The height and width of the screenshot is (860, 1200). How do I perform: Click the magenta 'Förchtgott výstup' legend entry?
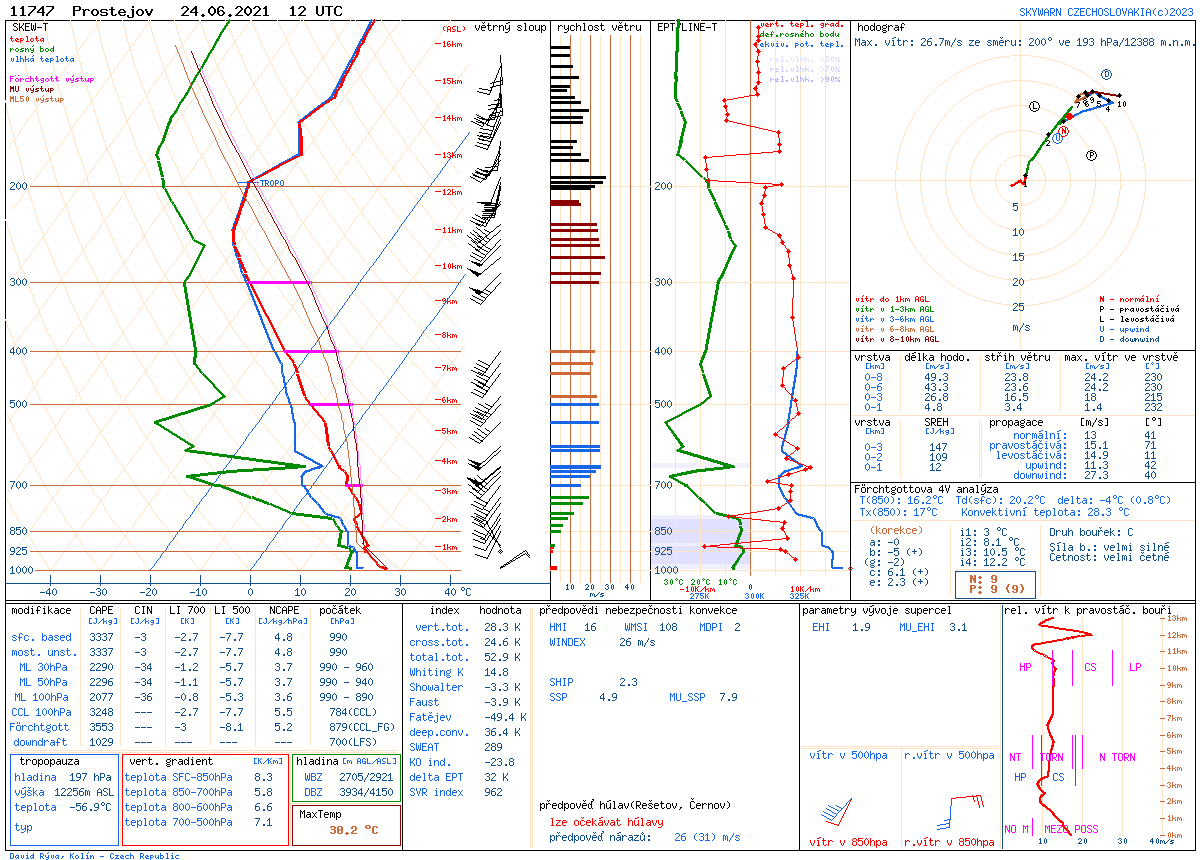click(52, 79)
